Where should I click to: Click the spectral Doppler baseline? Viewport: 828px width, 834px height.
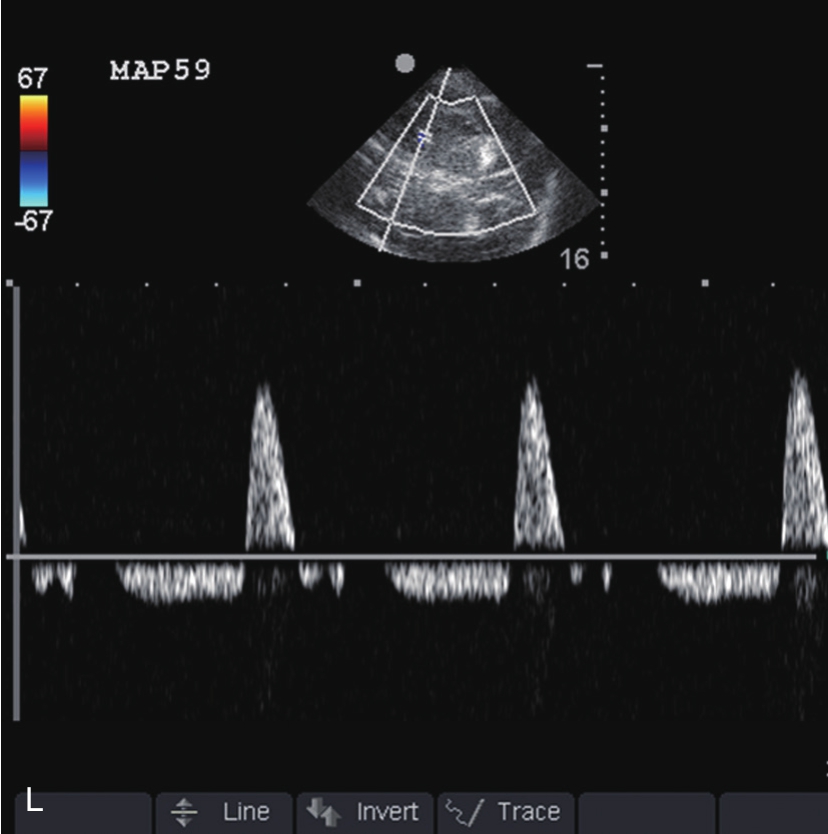pyautogui.click(x=411, y=556)
